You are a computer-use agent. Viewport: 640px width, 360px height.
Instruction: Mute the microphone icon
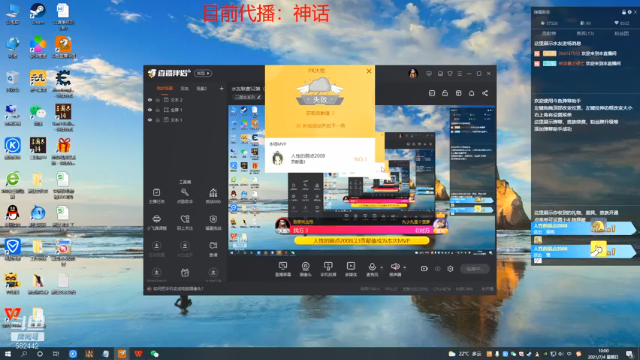click(x=372, y=267)
